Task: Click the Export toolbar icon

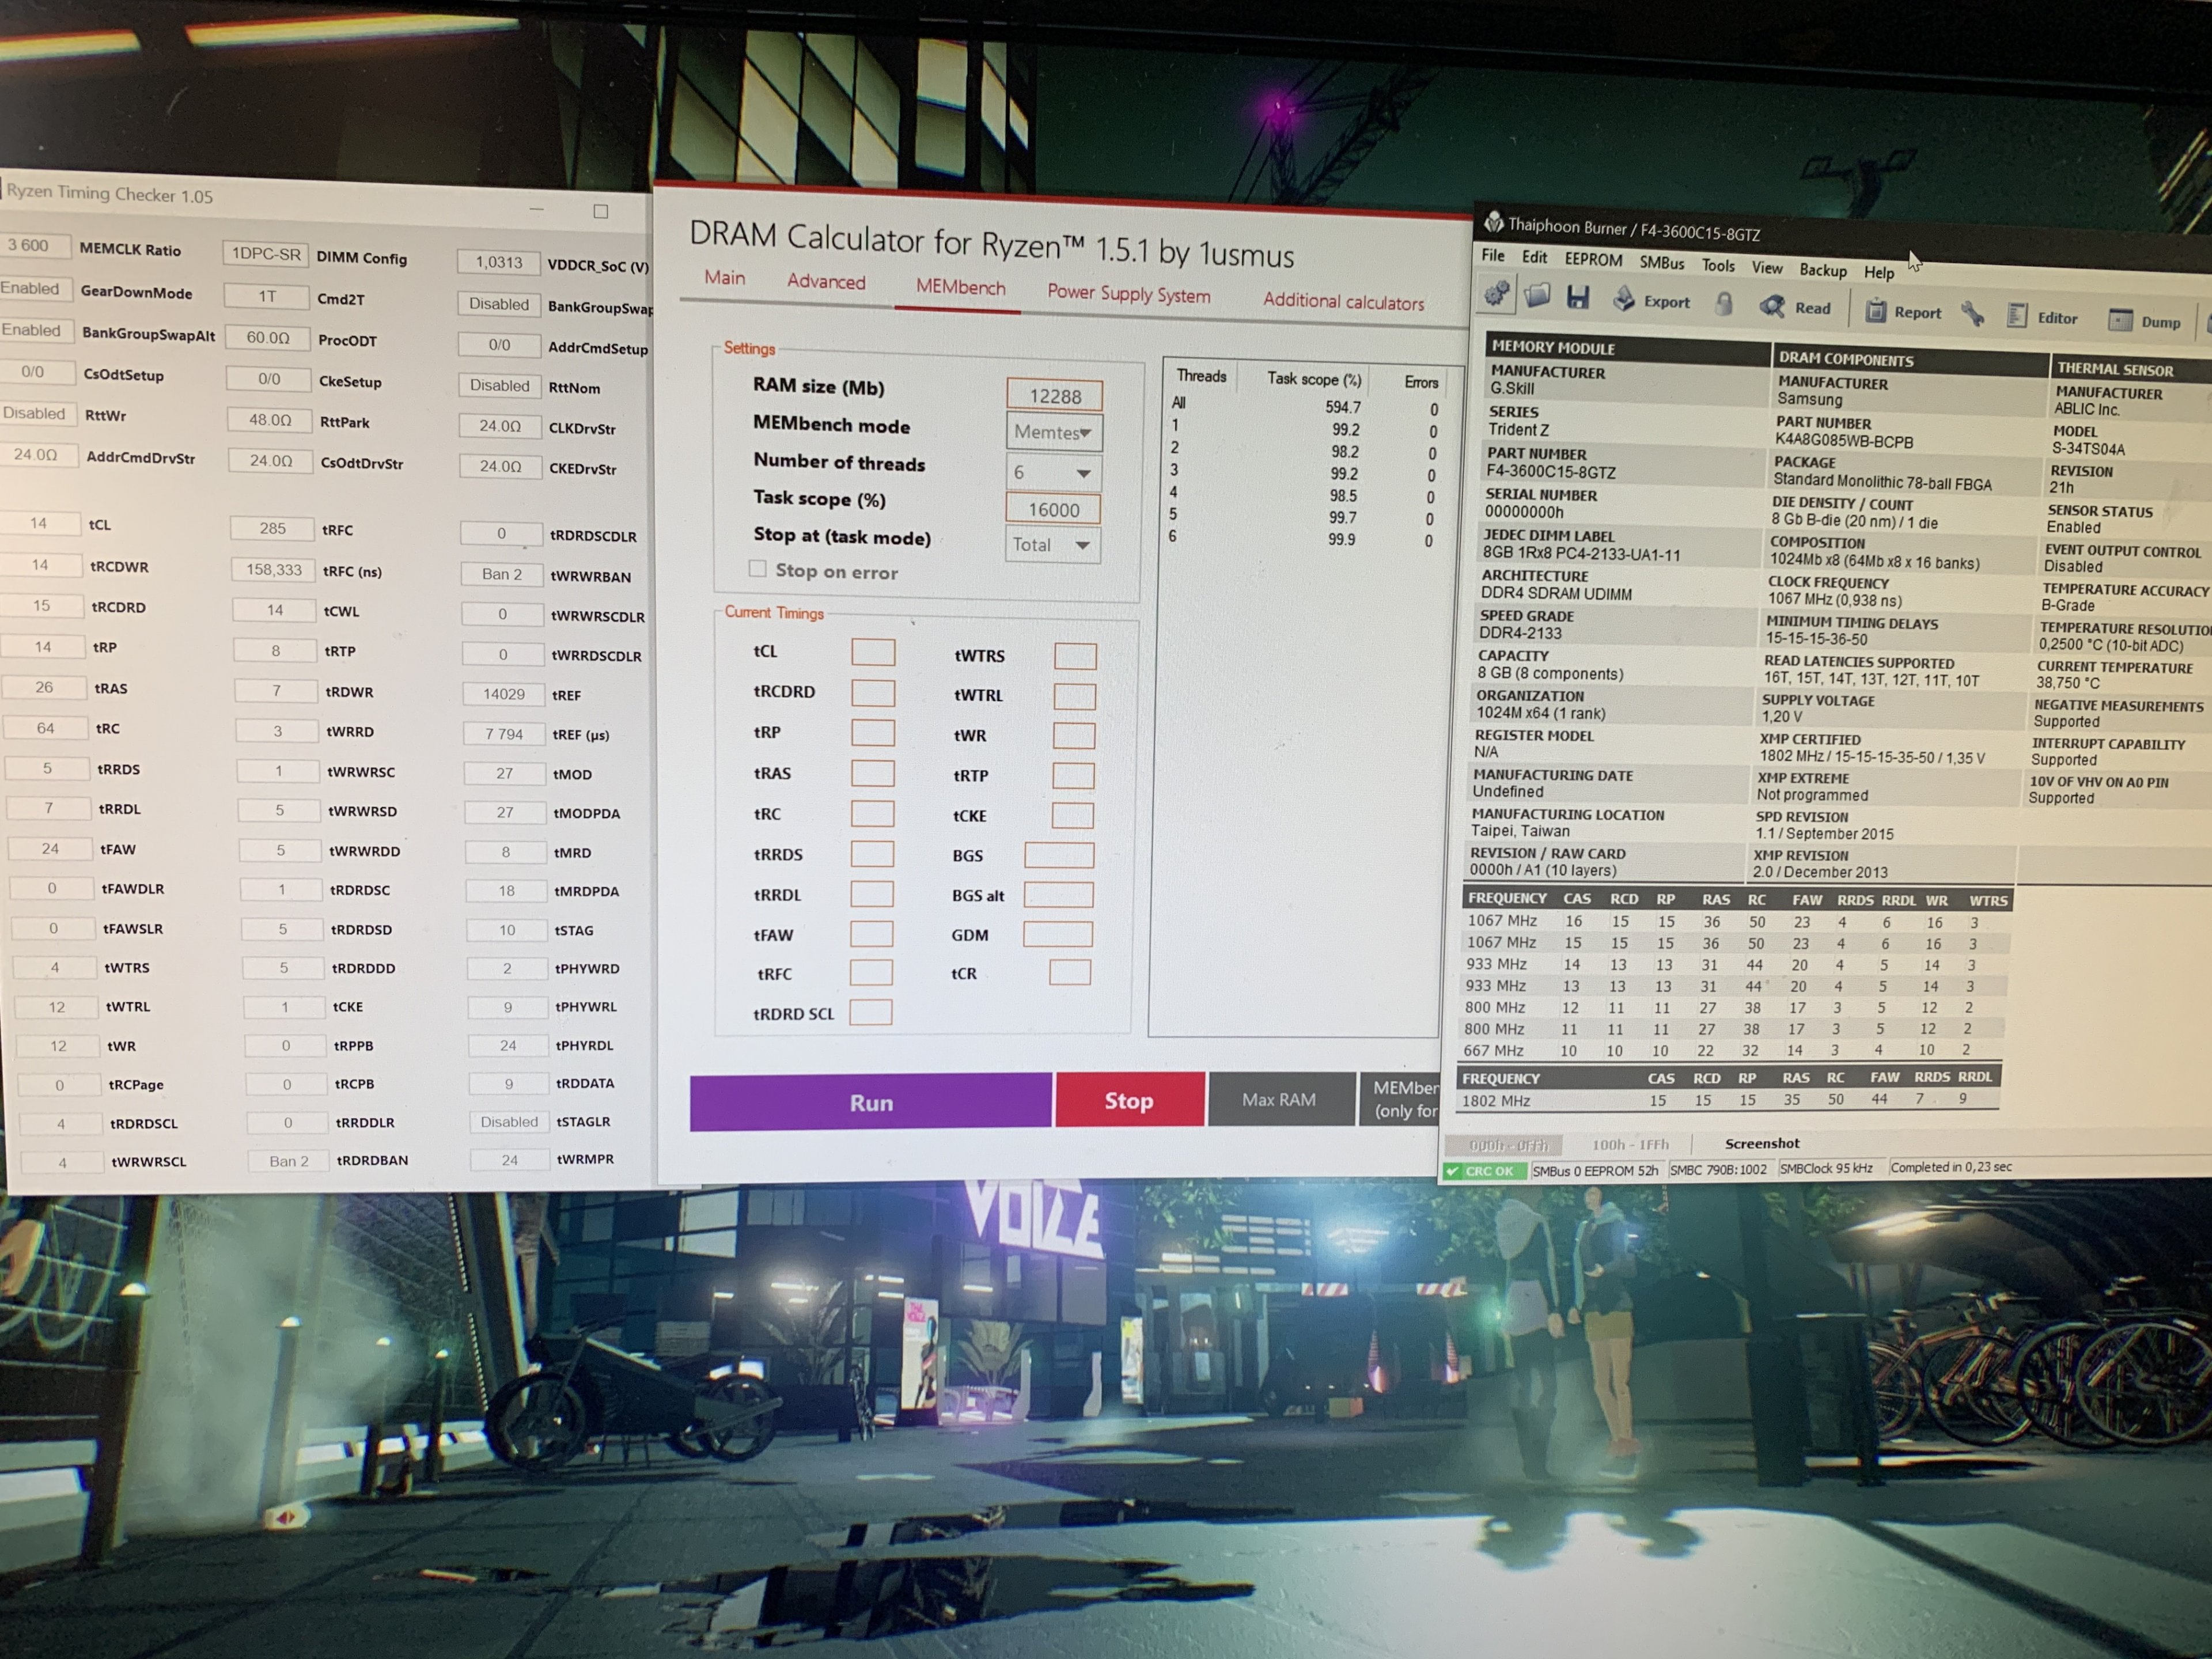Action: click(1625, 300)
